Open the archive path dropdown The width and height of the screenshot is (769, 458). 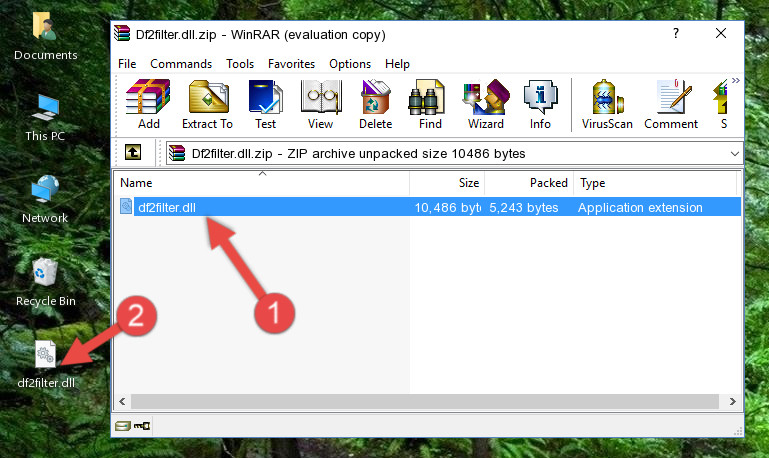[x=734, y=153]
